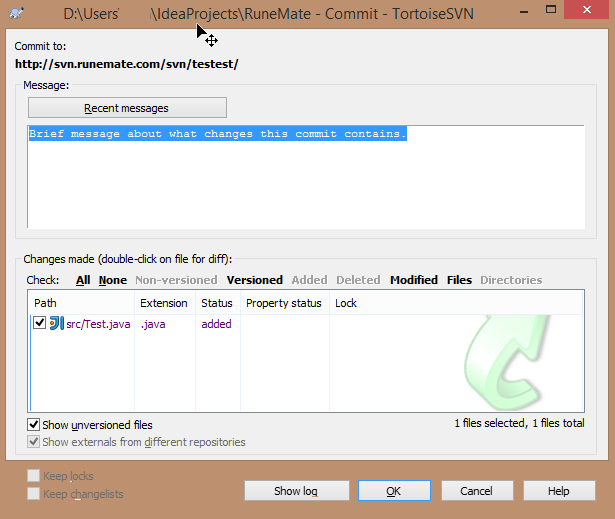Open the Help button
The height and width of the screenshot is (519, 615).
[559, 491]
